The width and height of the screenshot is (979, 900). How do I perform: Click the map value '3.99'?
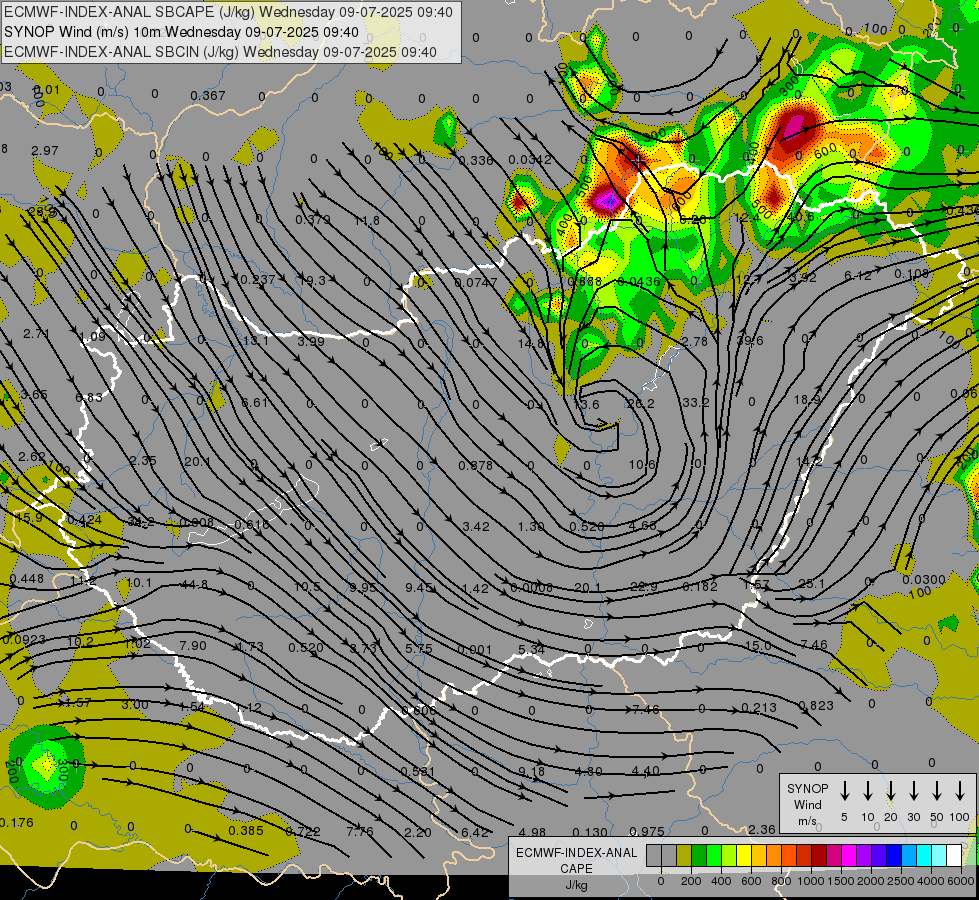311,341
